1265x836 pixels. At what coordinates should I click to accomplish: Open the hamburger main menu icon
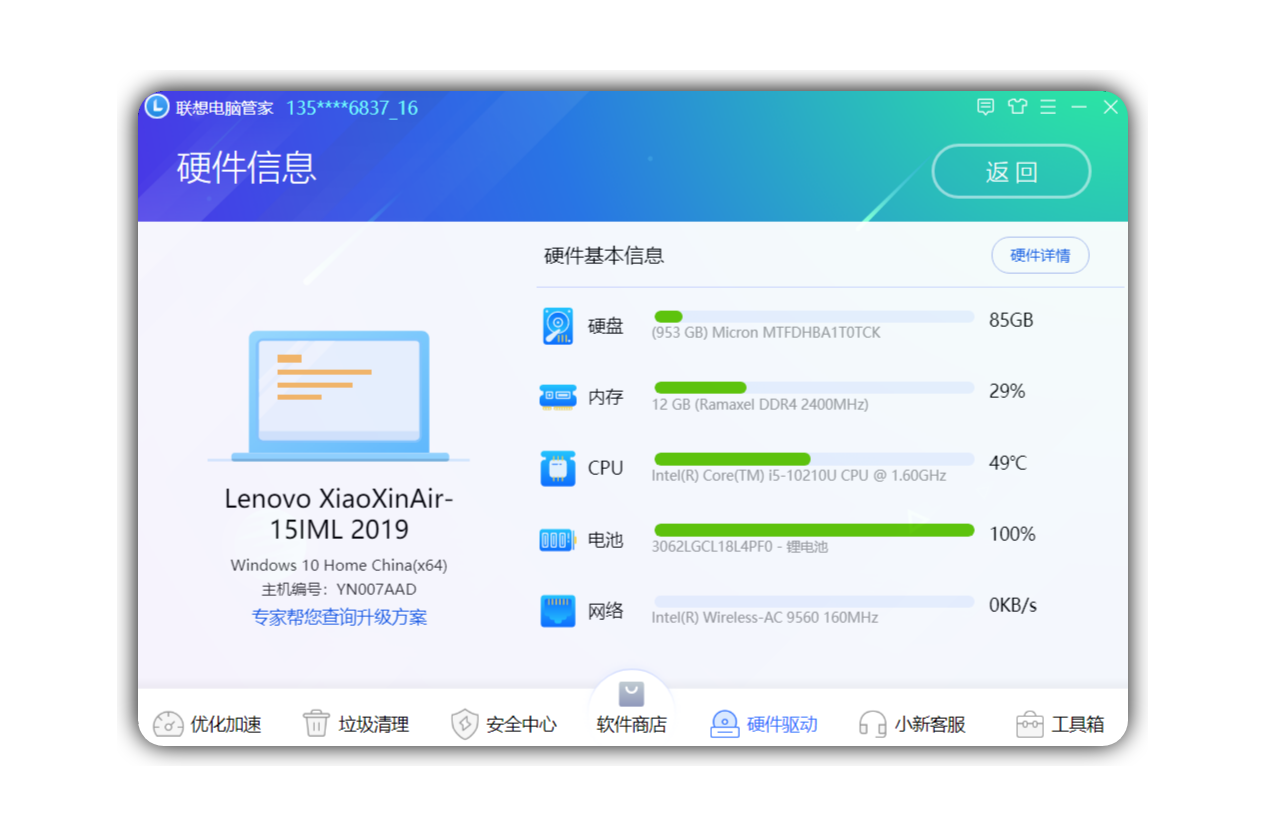[1048, 106]
